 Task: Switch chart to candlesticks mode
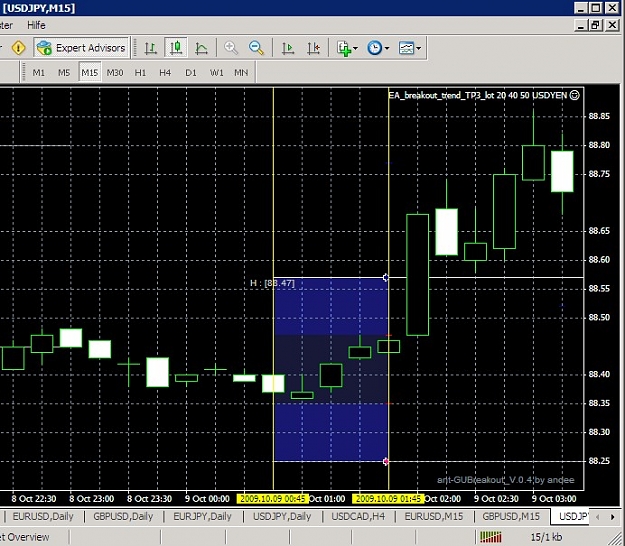pyautogui.click(x=176, y=48)
